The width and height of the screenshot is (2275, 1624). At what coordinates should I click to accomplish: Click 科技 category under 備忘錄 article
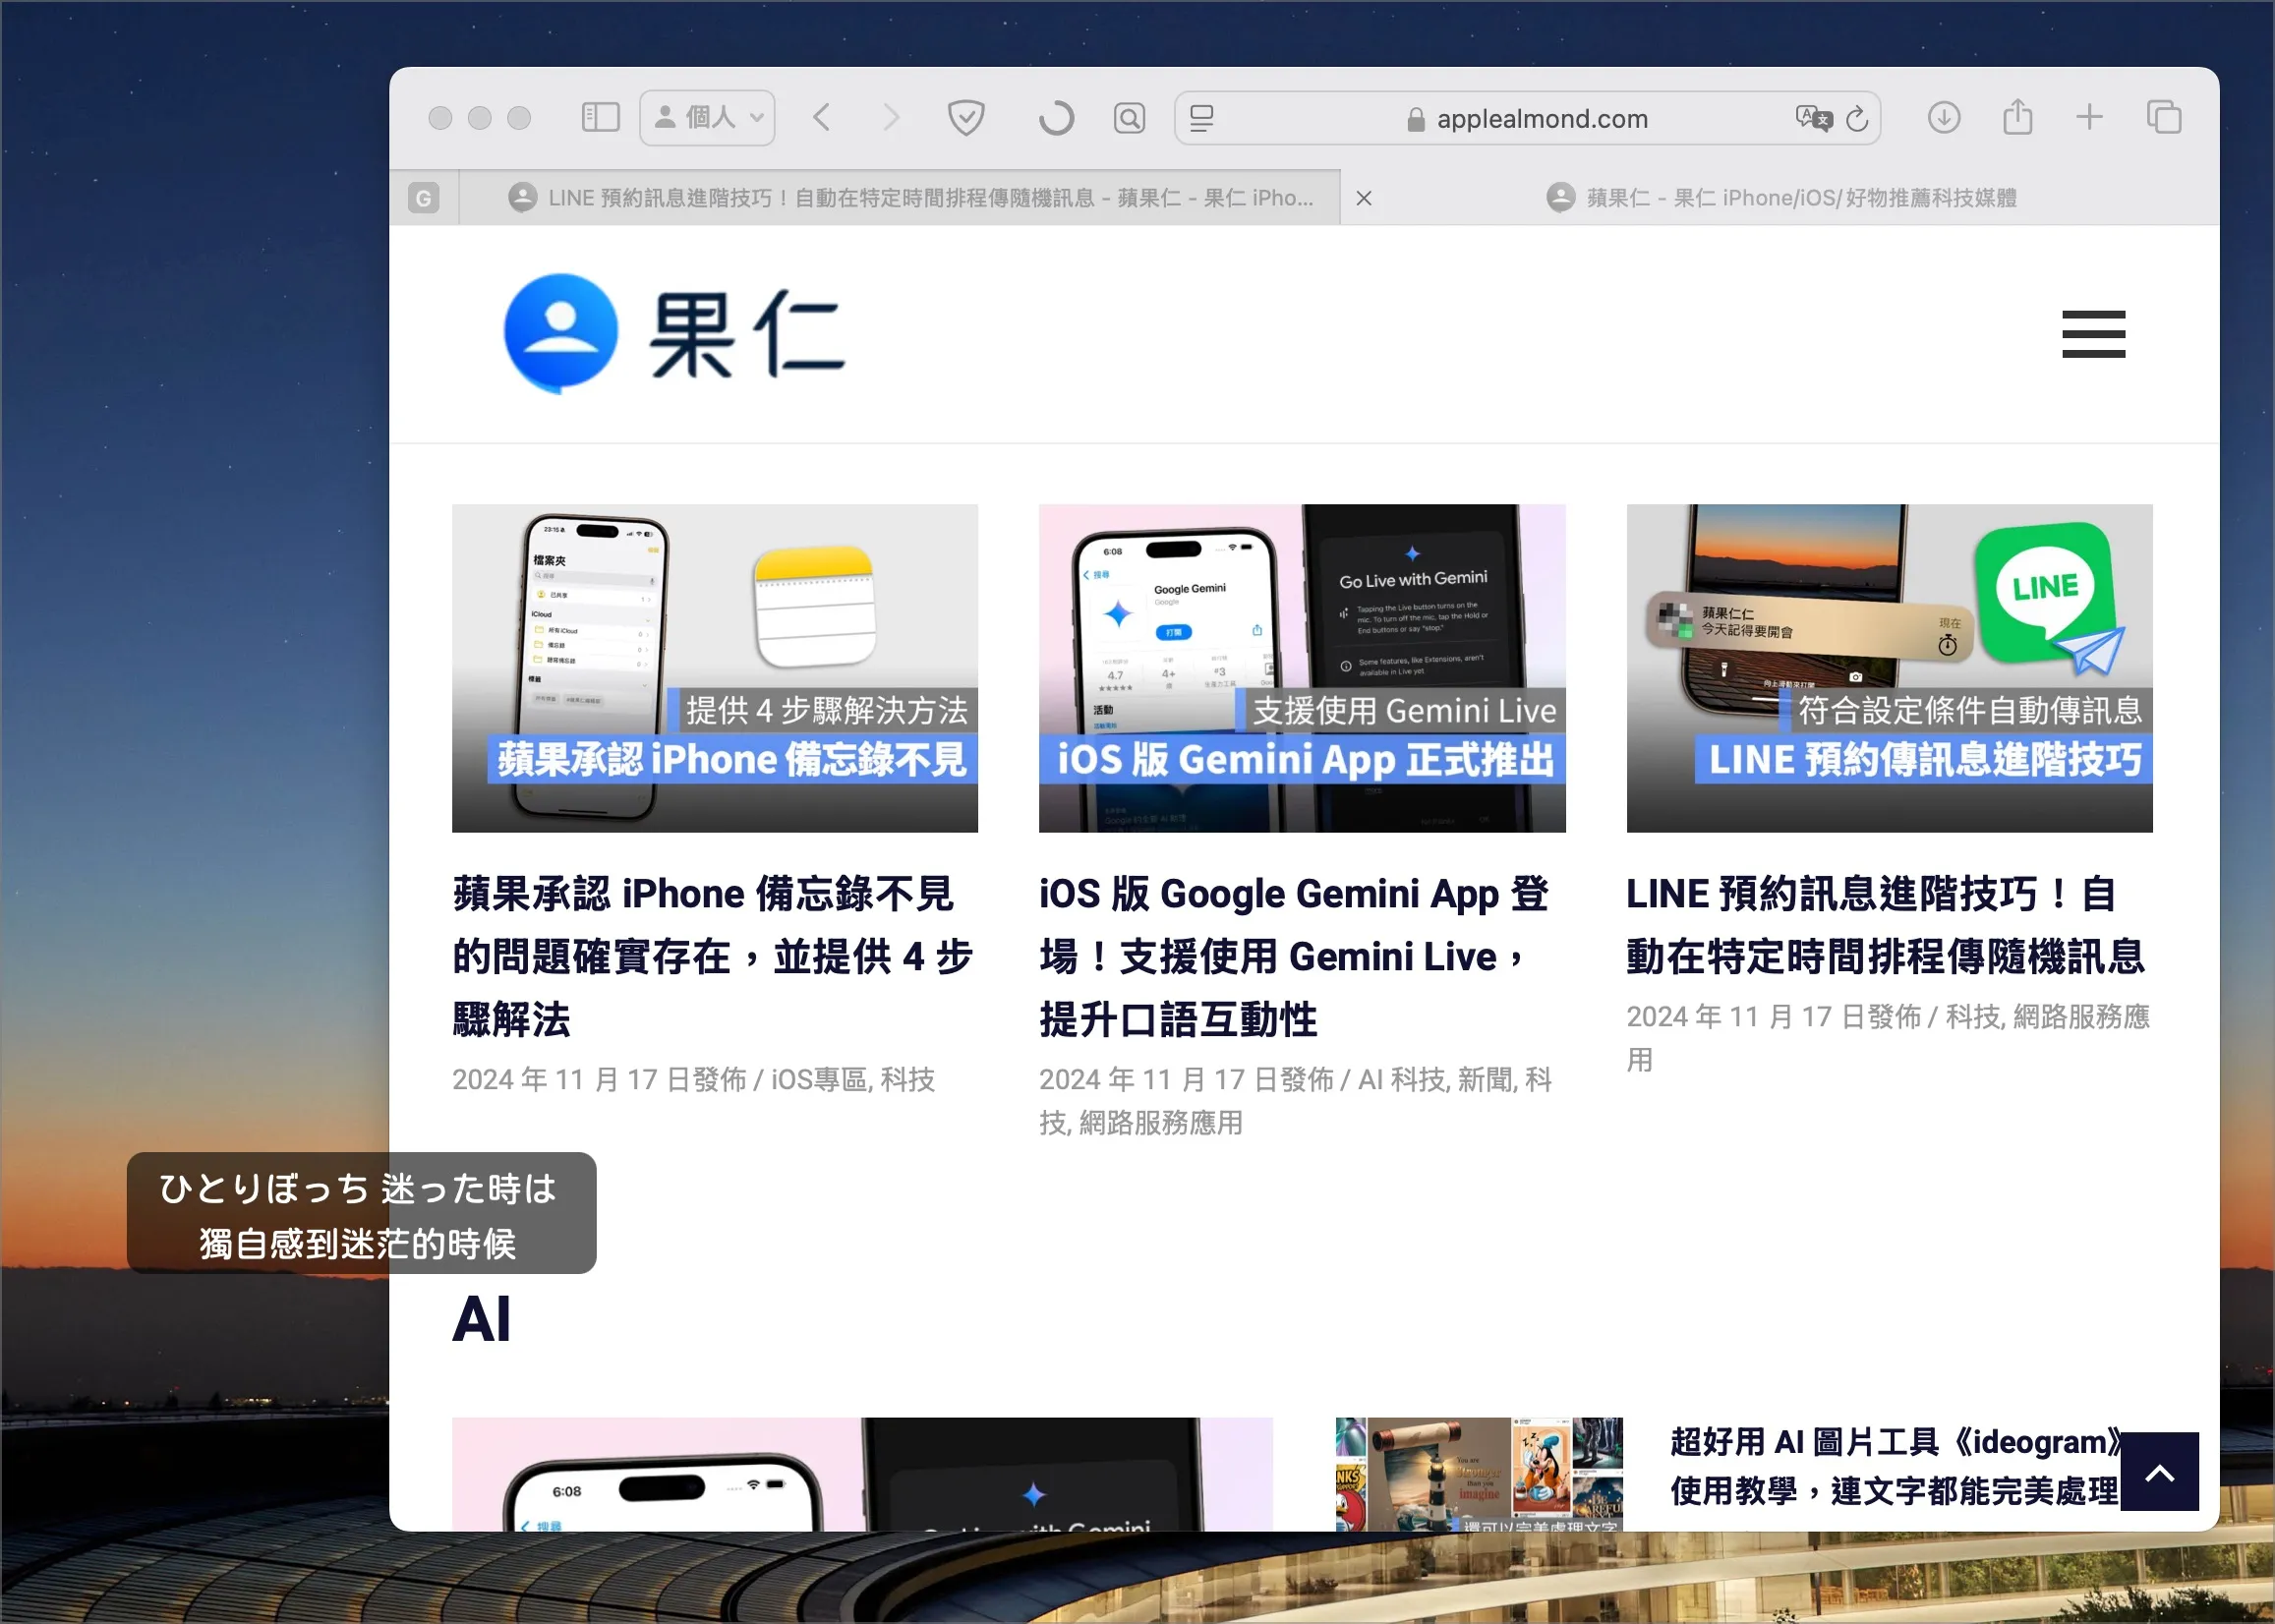pyautogui.click(x=908, y=1080)
